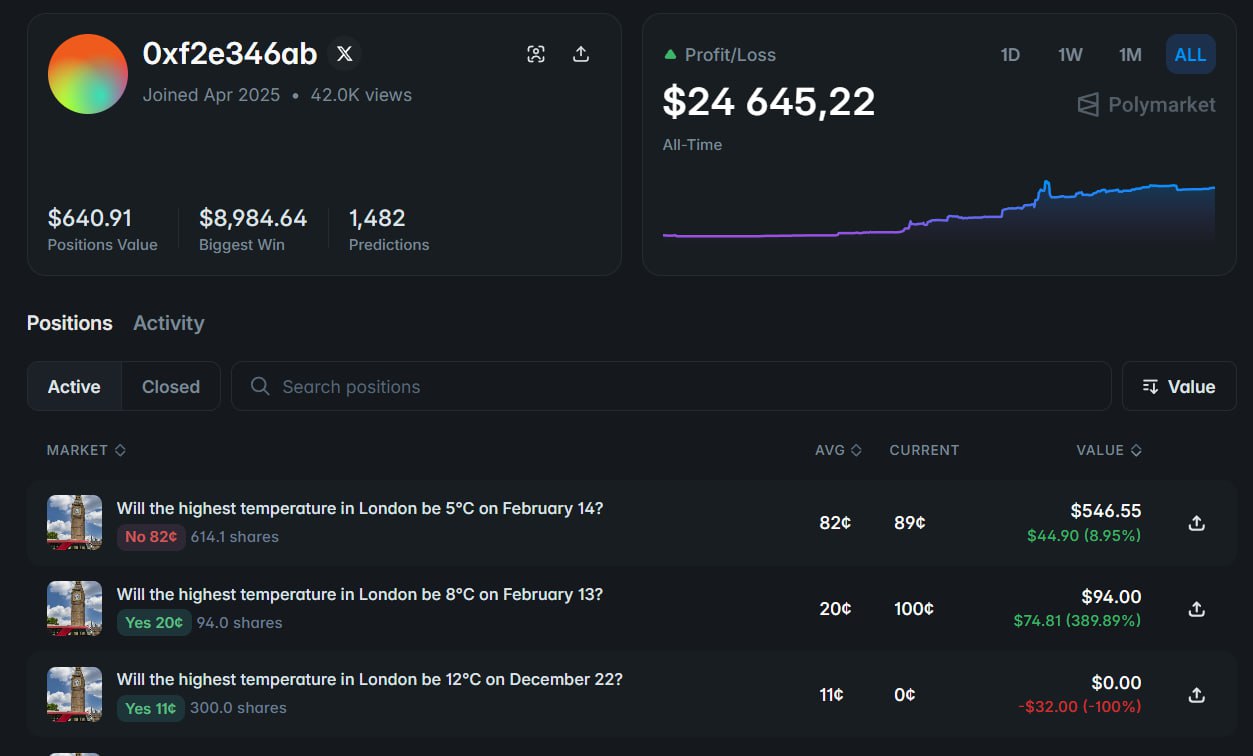Switch to the Activity tab
Image resolution: width=1253 pixels, height=756 pixels.
168,323
